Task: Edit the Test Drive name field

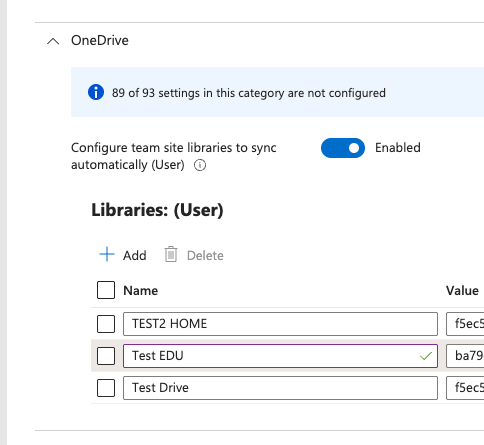Action: [x=280, y=388]
